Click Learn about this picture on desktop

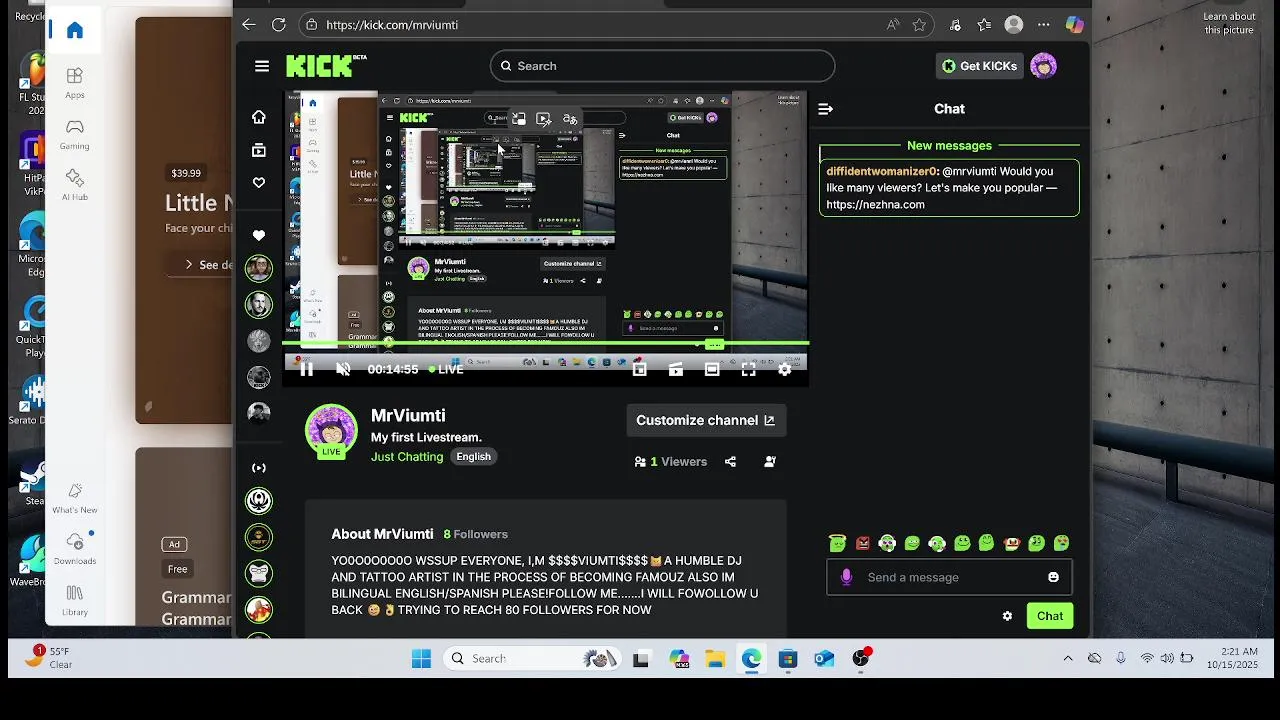1229,23
